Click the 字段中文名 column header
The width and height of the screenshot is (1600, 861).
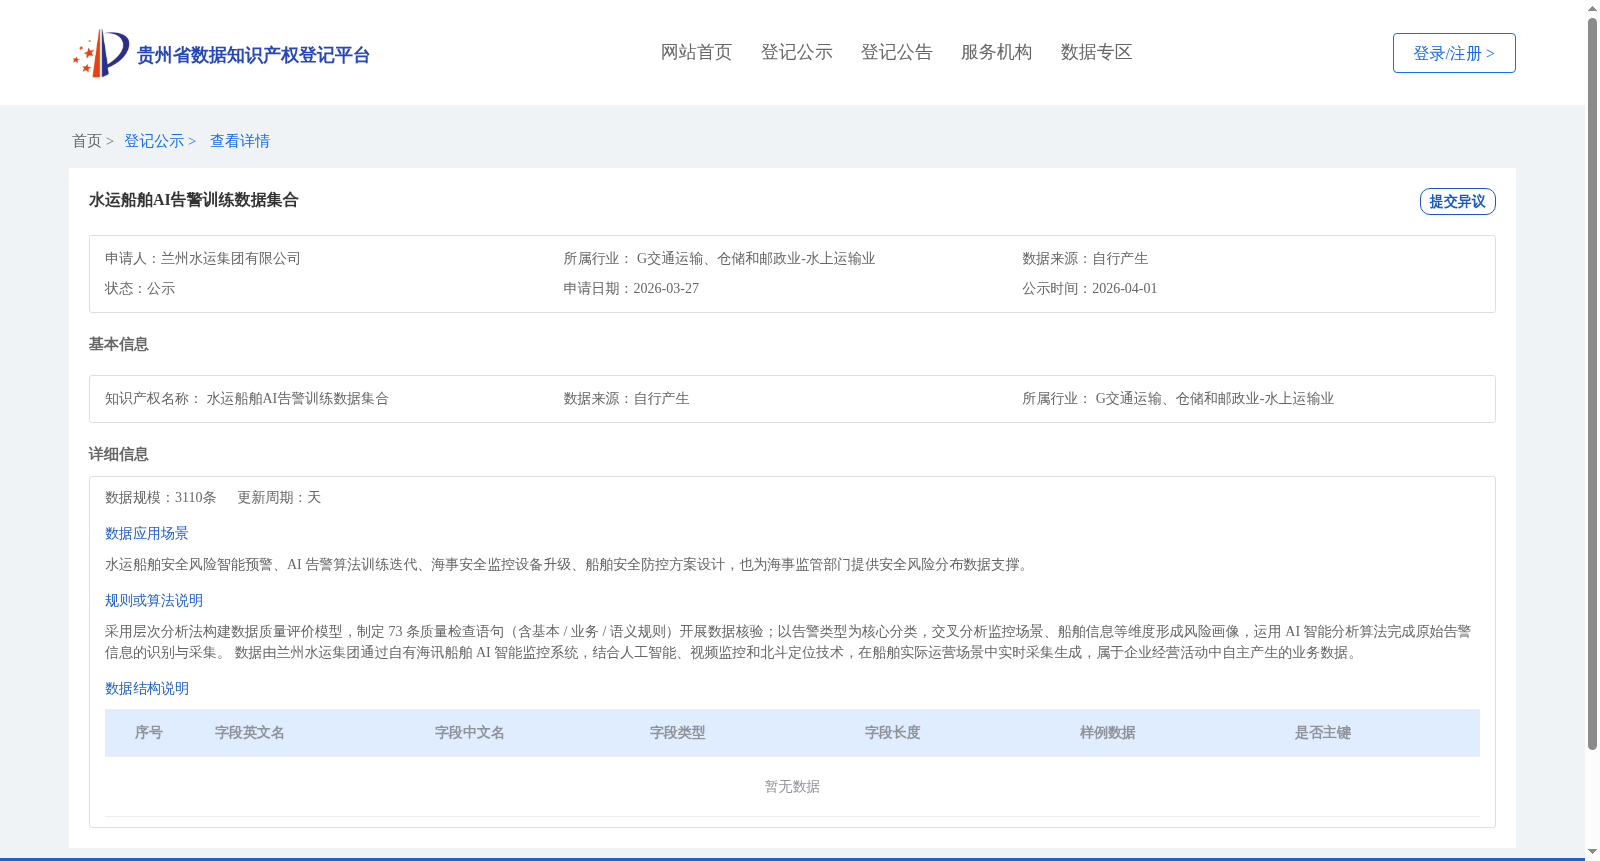470,733
